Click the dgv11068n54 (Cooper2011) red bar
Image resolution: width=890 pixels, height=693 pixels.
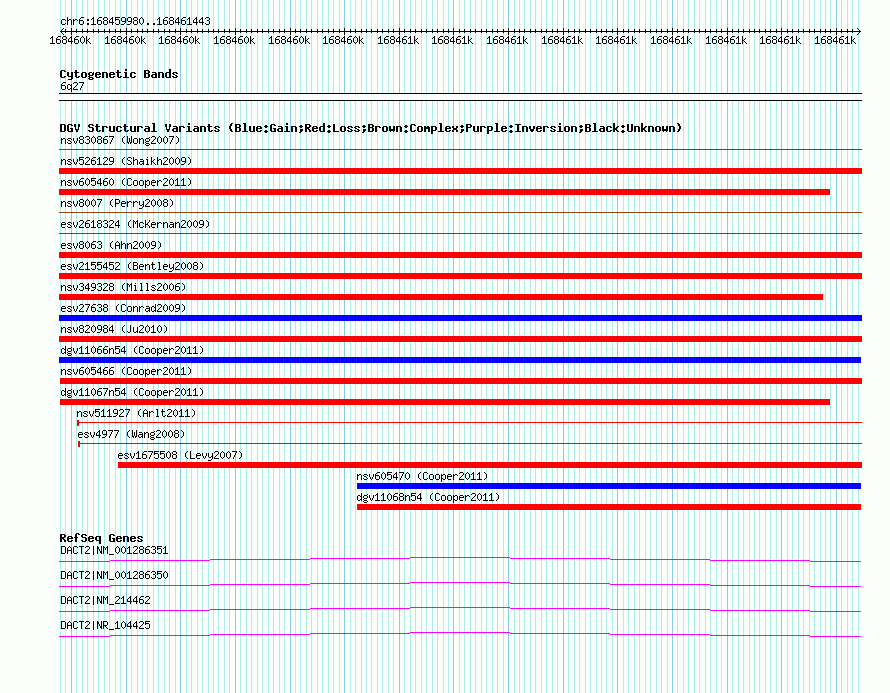coord(609,507)
